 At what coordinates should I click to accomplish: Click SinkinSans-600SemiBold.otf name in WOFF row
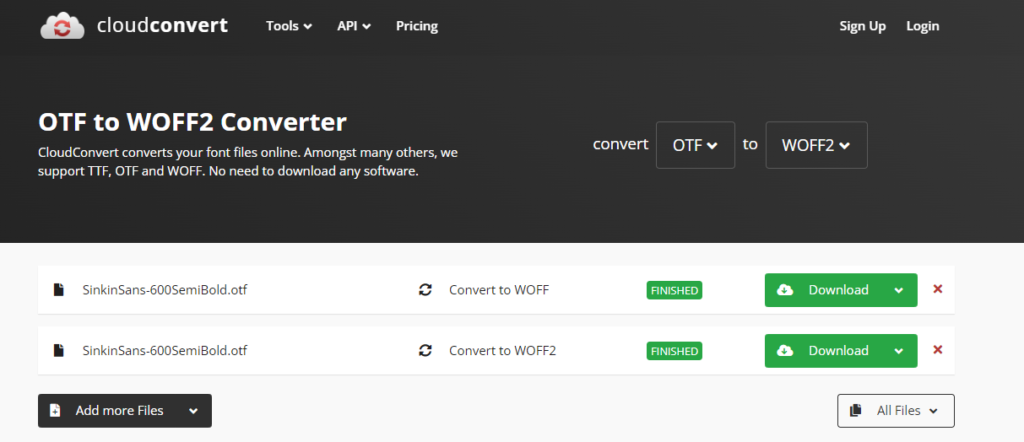[x=165, y=290]
